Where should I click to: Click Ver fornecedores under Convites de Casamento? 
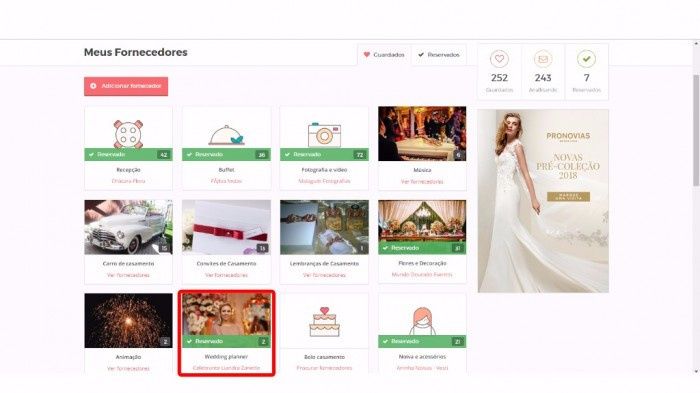[x=226, y=275]
